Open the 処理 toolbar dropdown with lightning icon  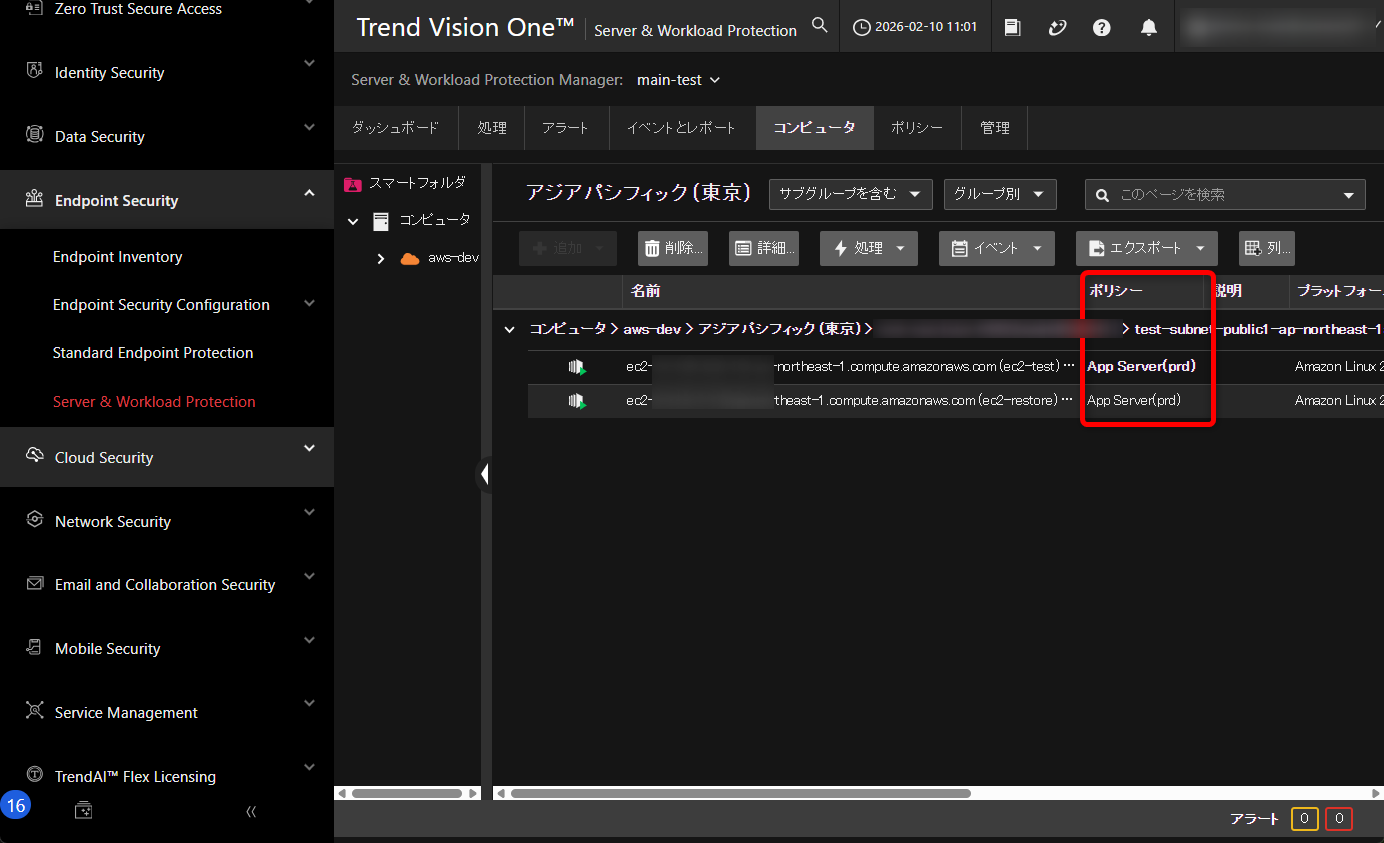(x=868, y=248)
